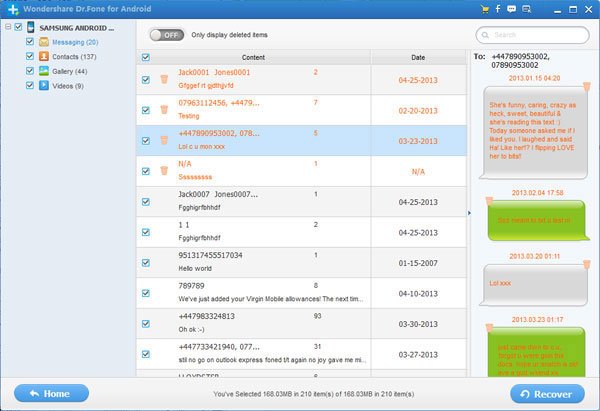Sort messages by the Date column header

point(417,57)
